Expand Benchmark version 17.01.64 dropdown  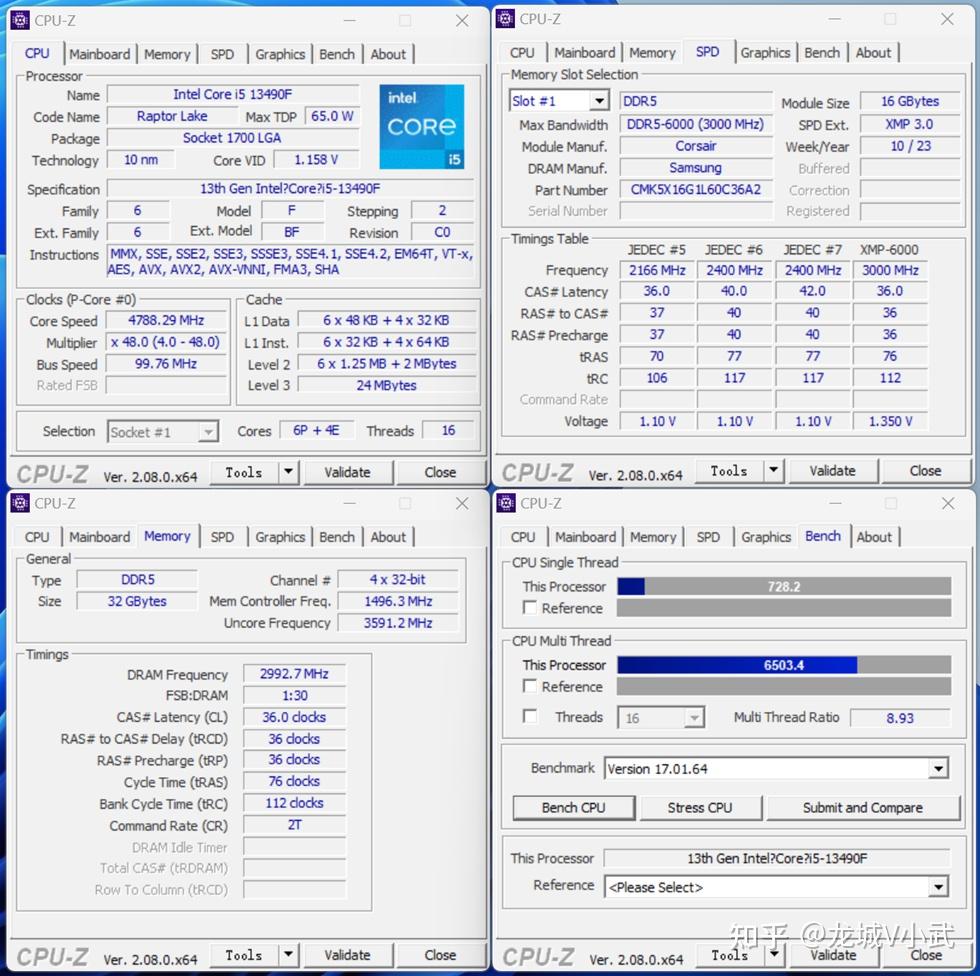(x=938, y=769)
